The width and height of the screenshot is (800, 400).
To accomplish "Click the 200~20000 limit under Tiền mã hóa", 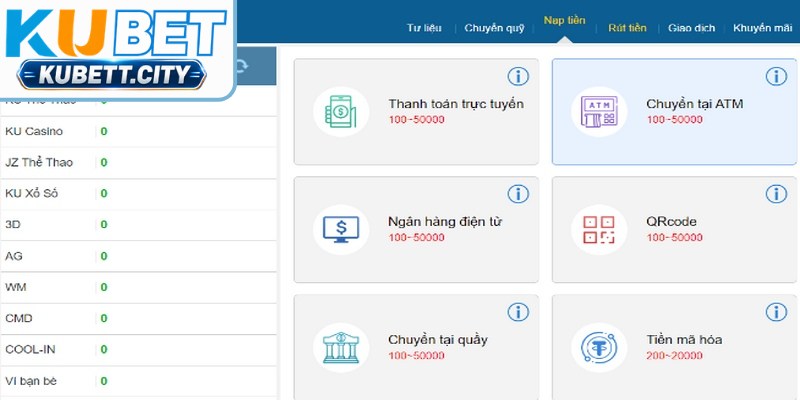I will [674, 356].
